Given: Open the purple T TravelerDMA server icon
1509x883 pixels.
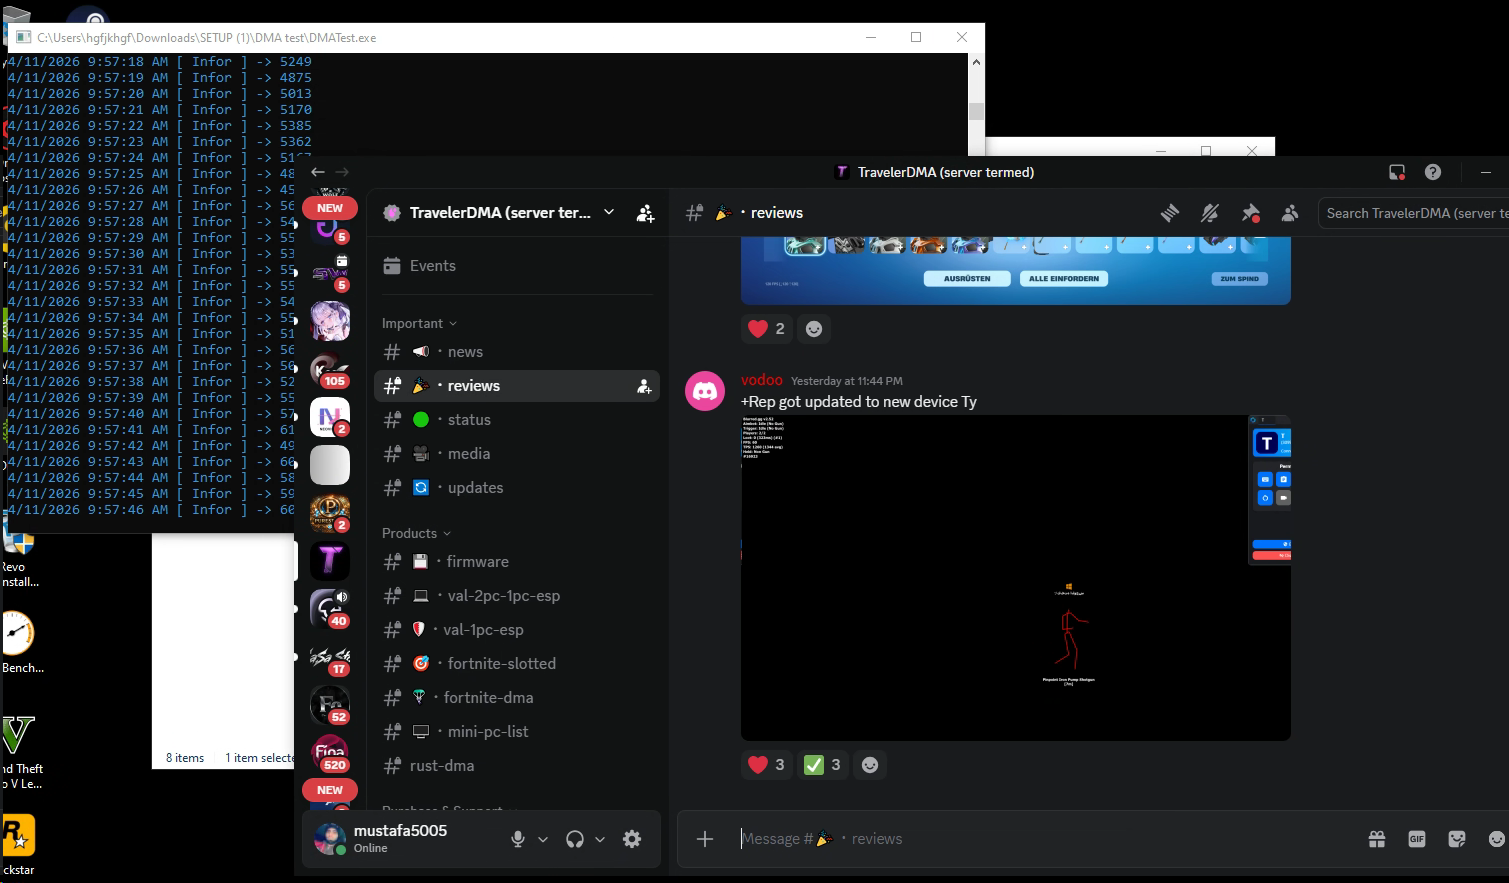Looking at the screenshot, I should point(330,562).
